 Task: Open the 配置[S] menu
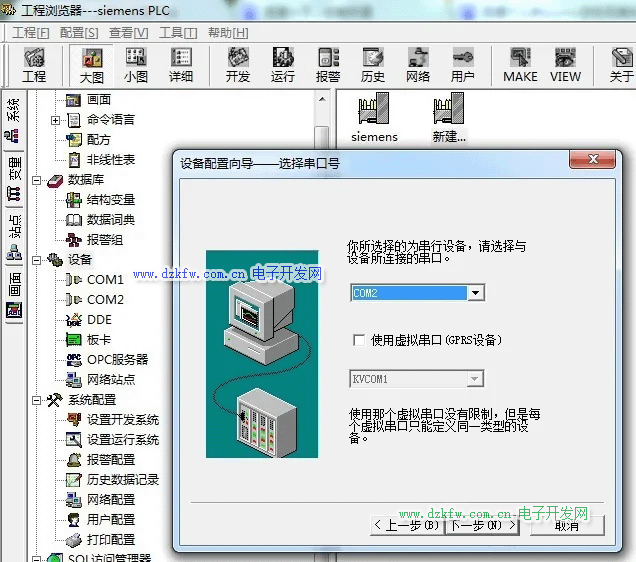79,33
